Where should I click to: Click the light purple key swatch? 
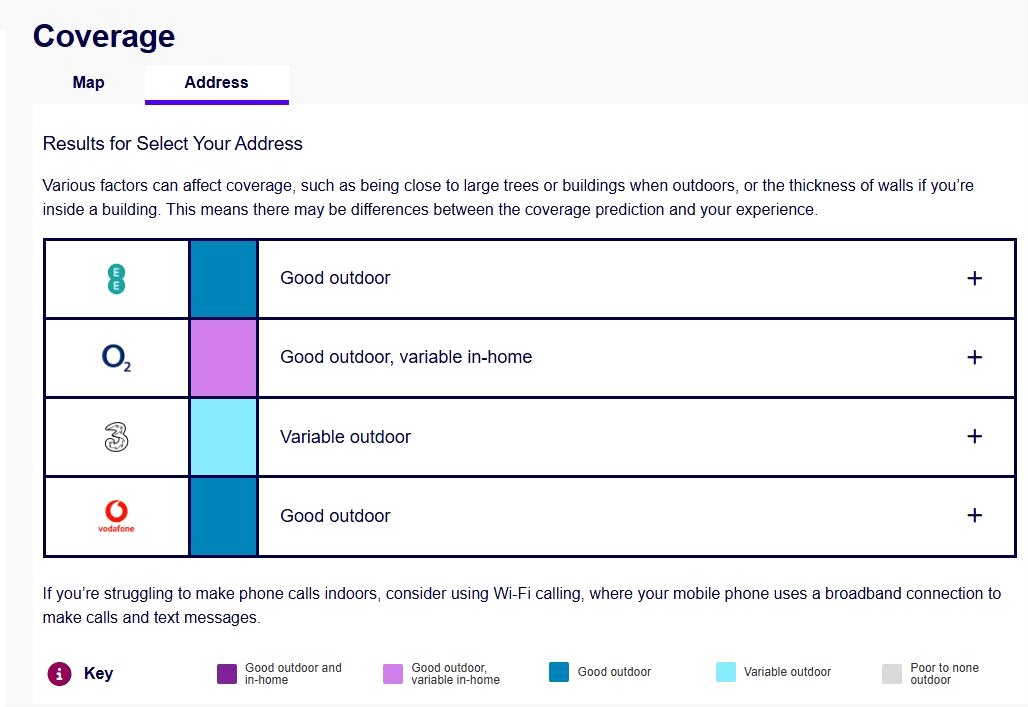click(393, 674)
